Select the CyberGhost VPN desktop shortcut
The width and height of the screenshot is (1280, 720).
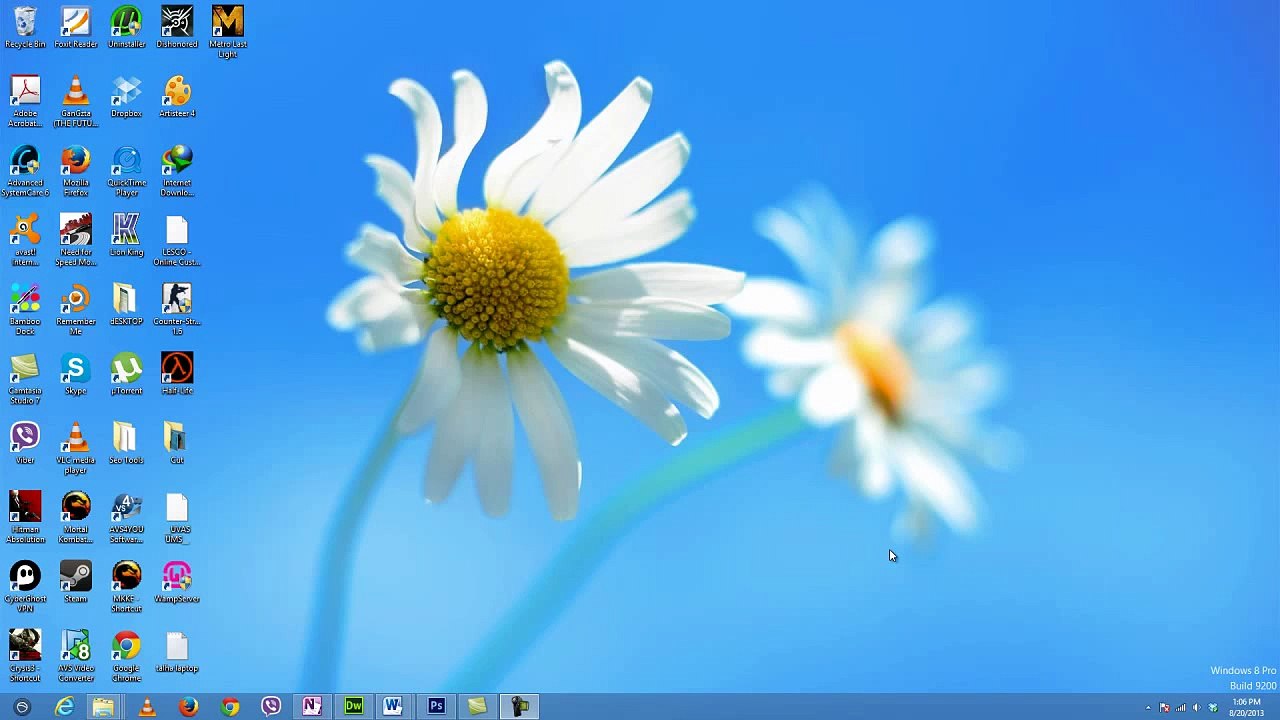coord(25,587)
